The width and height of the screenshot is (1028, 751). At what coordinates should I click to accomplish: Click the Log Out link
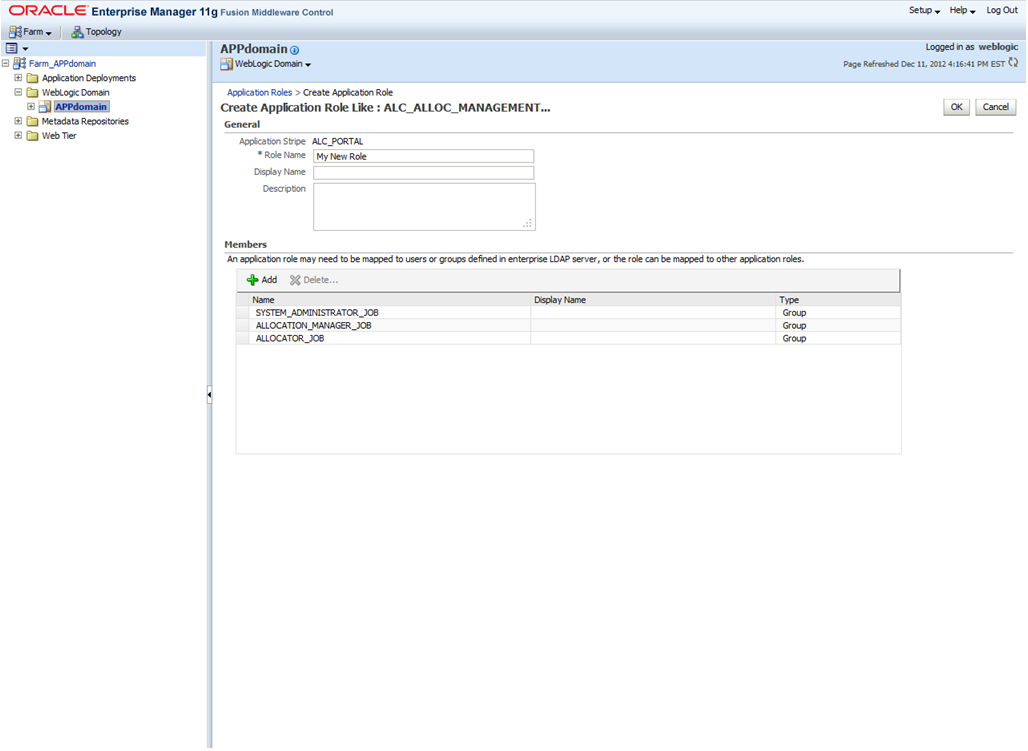(1001, 10)
